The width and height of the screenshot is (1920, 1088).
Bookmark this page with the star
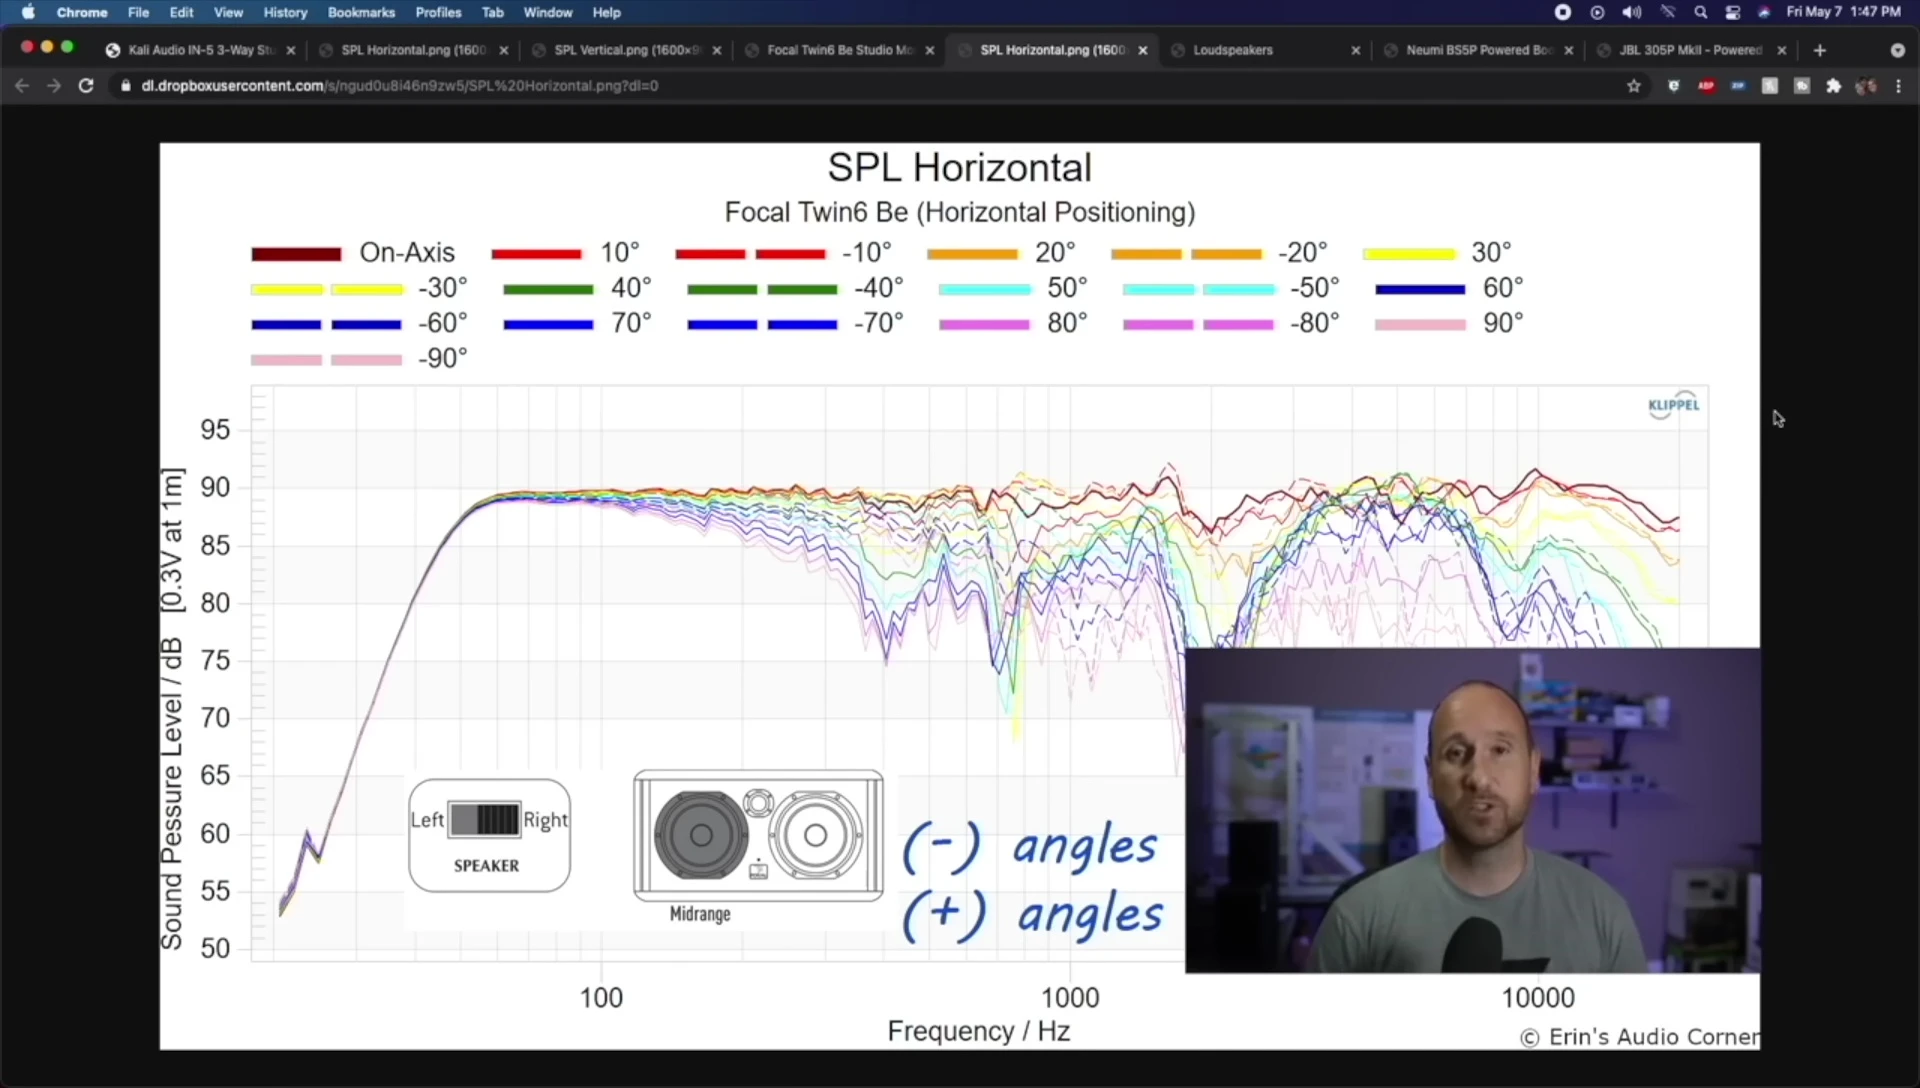[x=1634, y=86]
